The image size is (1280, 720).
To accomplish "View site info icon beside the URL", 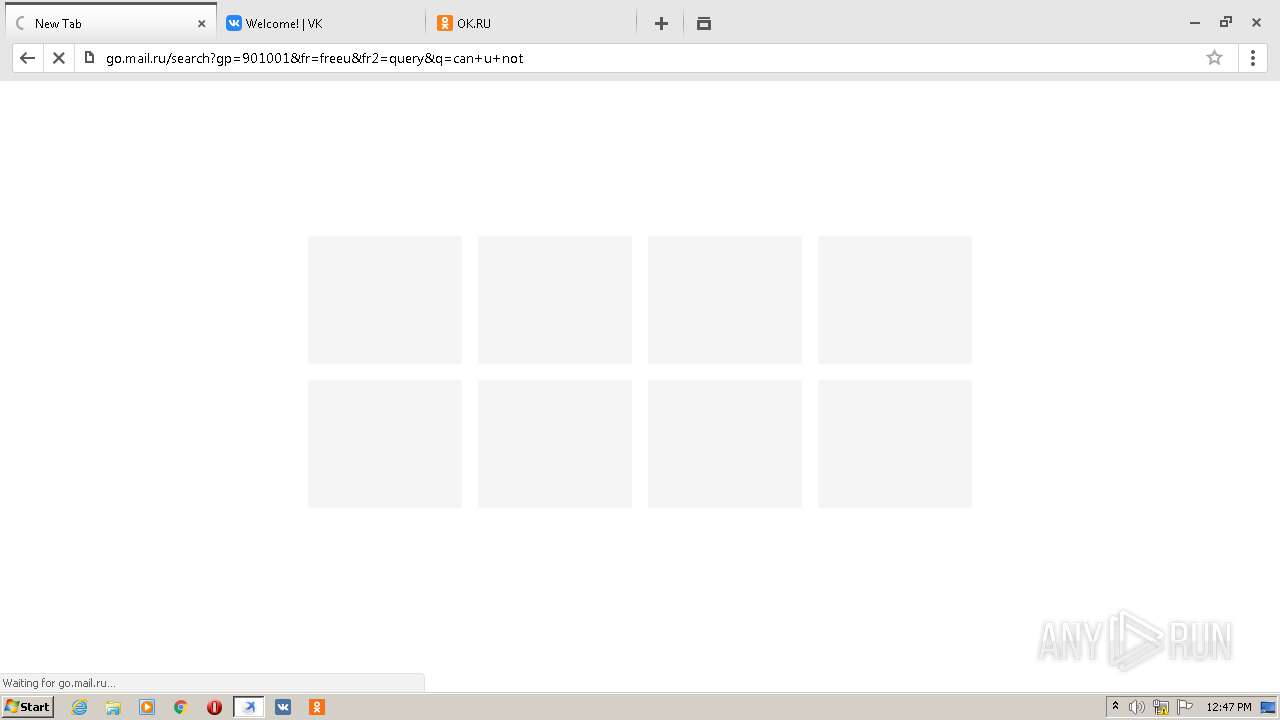I will click(x=89, y=58).
